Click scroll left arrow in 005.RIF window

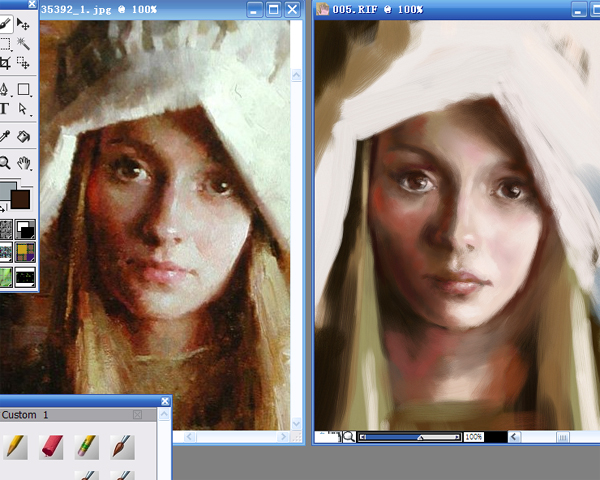click(x=514, y=437)
